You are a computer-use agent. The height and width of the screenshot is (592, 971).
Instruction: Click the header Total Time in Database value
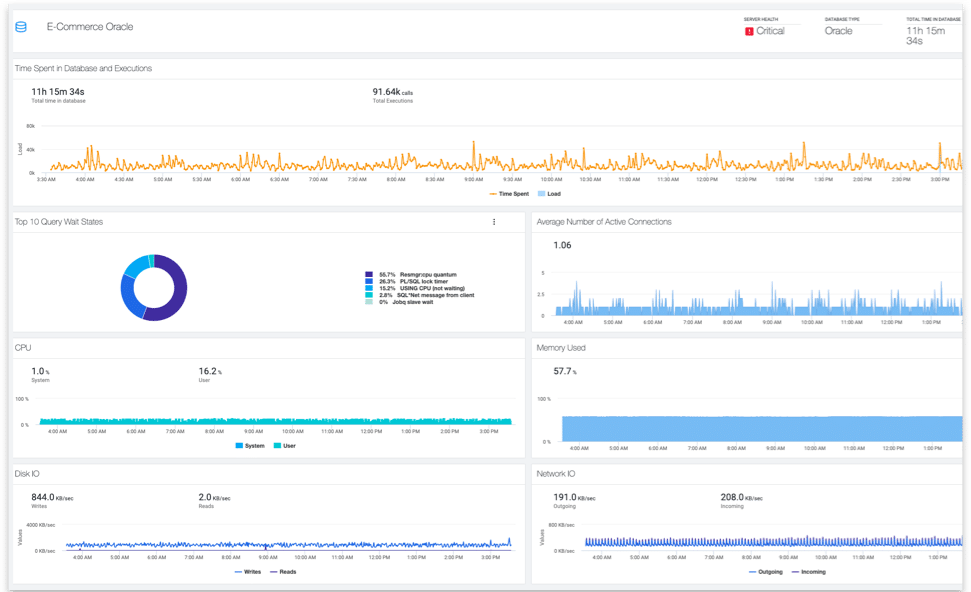[926, 36]
